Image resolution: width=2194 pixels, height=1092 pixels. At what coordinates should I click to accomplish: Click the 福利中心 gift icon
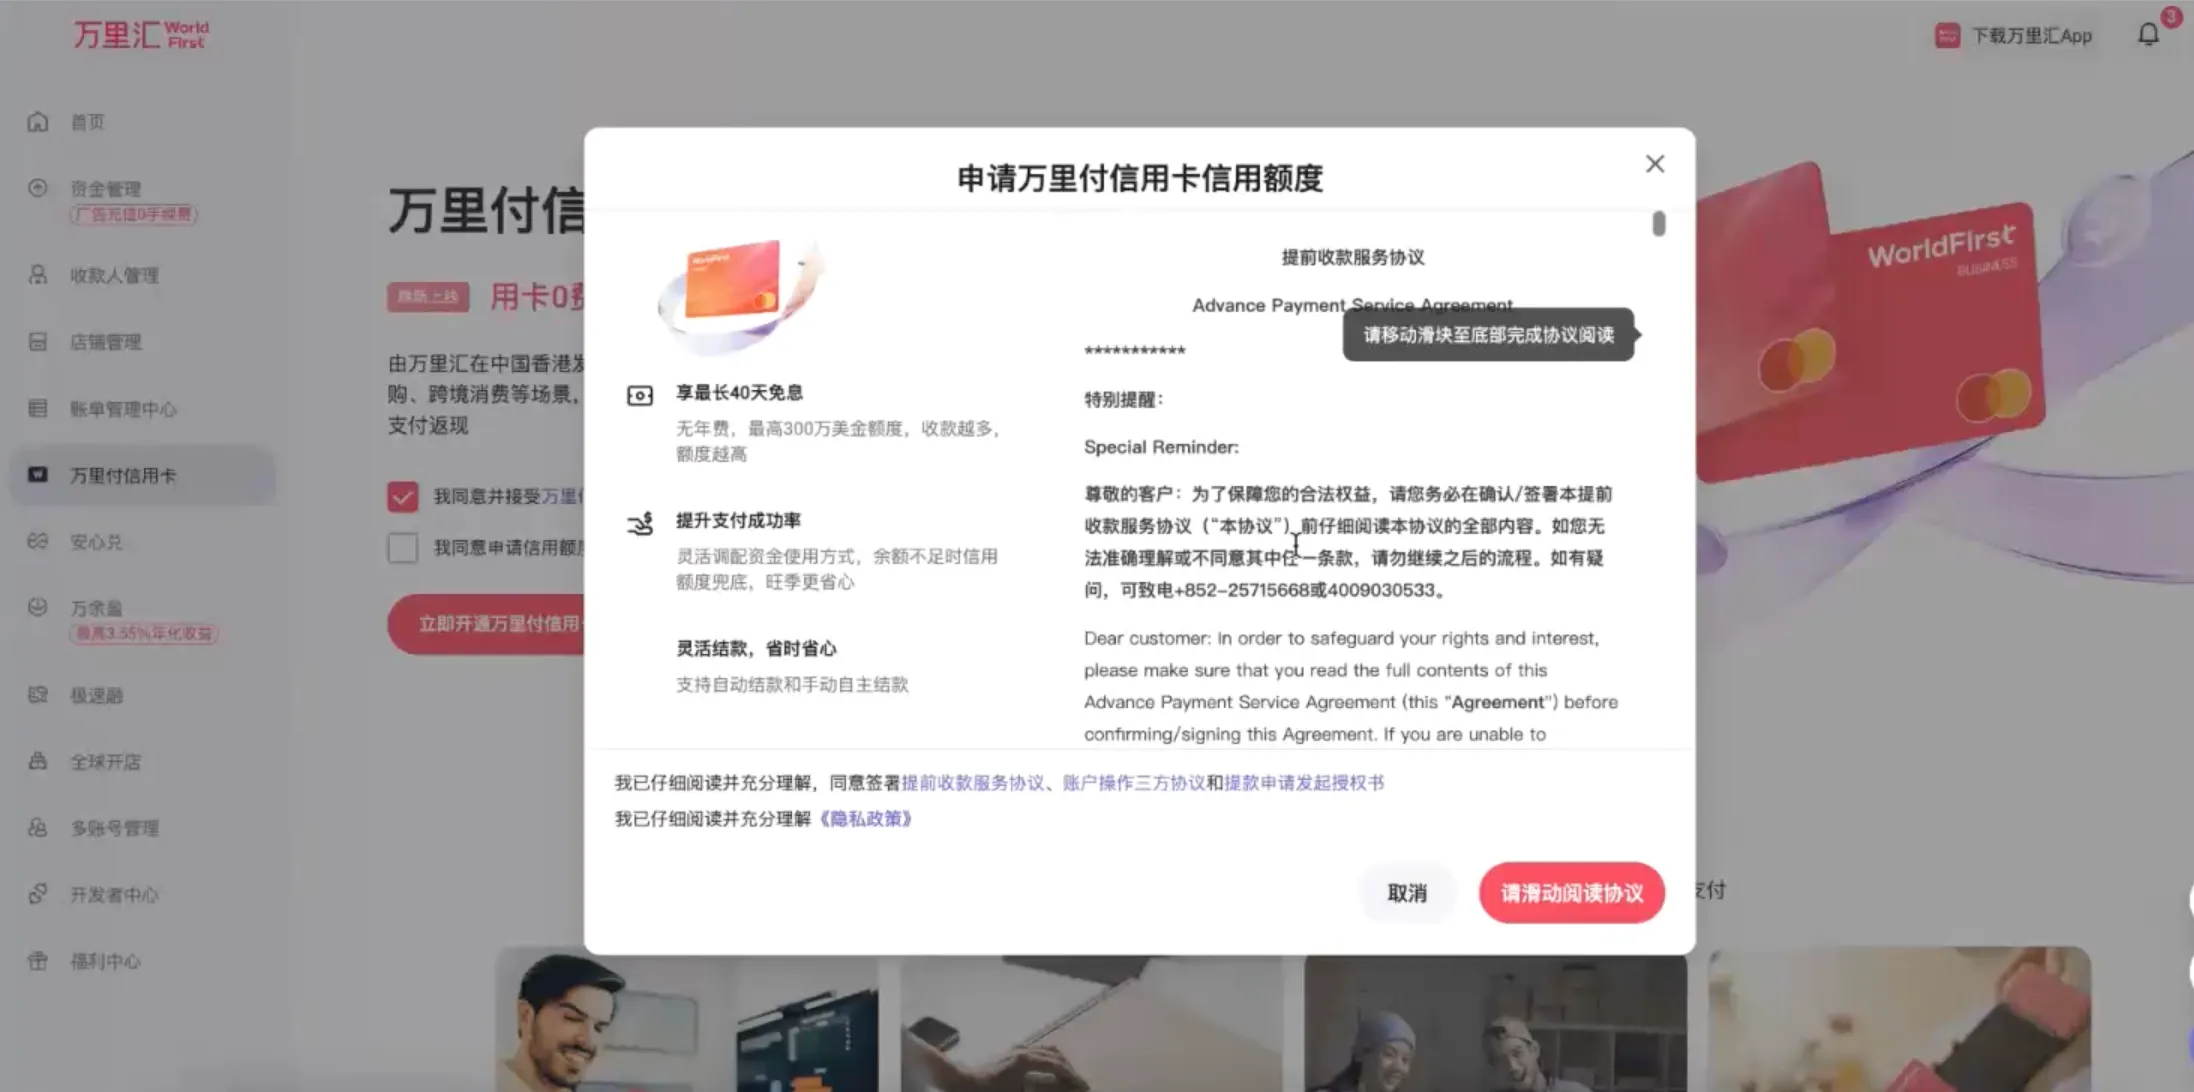38,961
